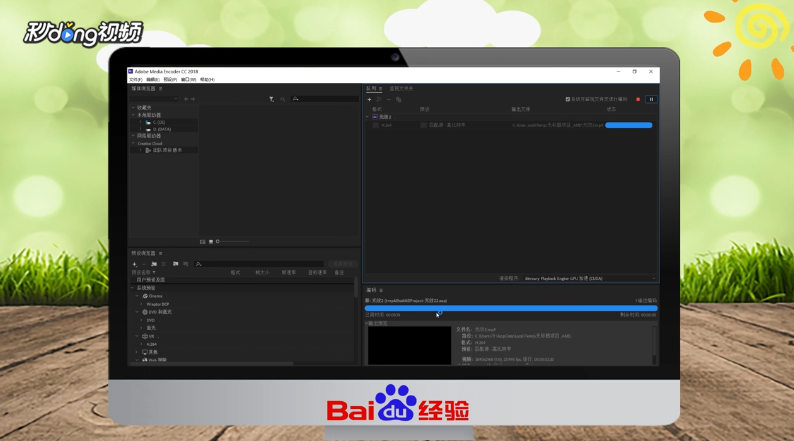Screen dimensions: 794x441
Task: Click the add output icon in queue toolbar
Action: tap(379, 100)
